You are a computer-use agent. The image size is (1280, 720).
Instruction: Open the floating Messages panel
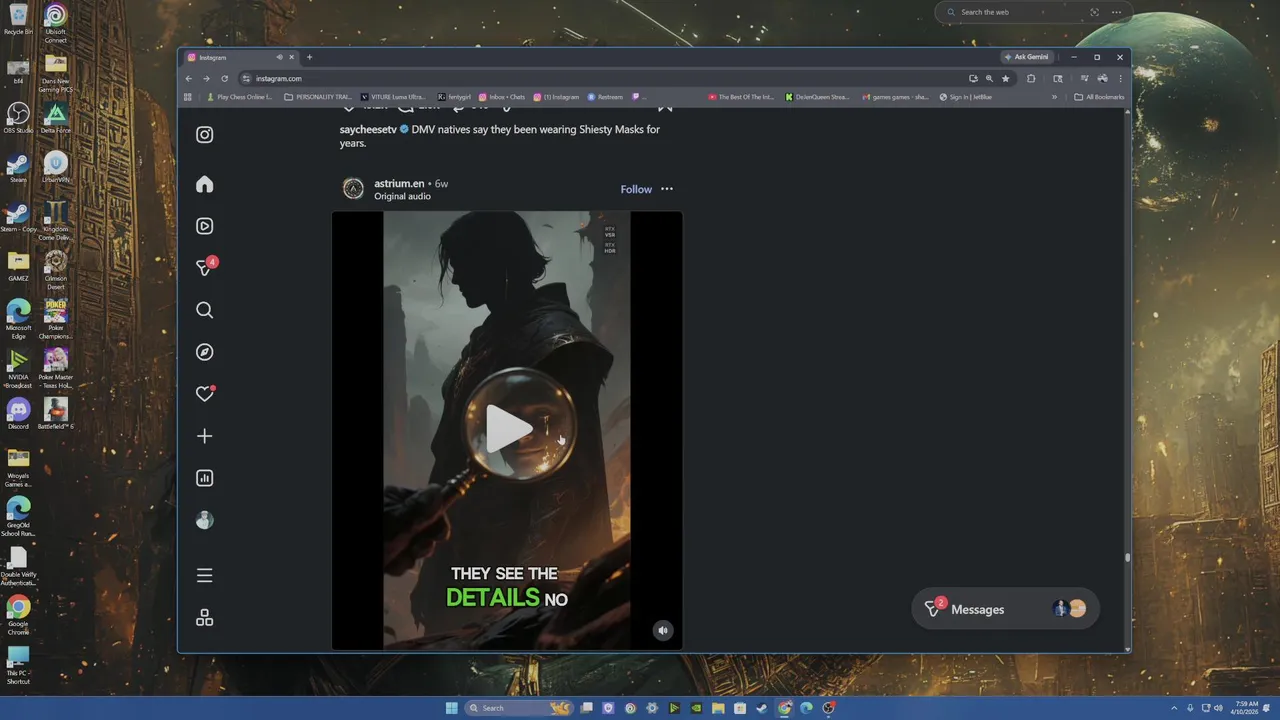point(1005,609)
